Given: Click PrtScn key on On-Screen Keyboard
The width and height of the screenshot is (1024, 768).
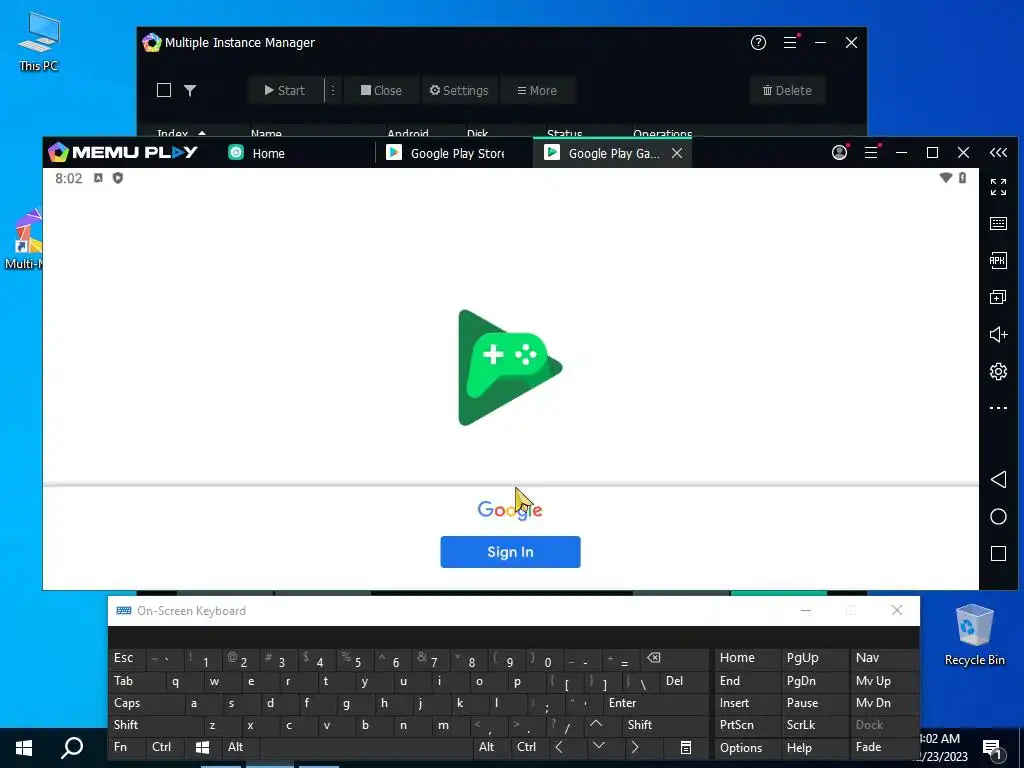Looking at the screenshot, I should 746,725.
